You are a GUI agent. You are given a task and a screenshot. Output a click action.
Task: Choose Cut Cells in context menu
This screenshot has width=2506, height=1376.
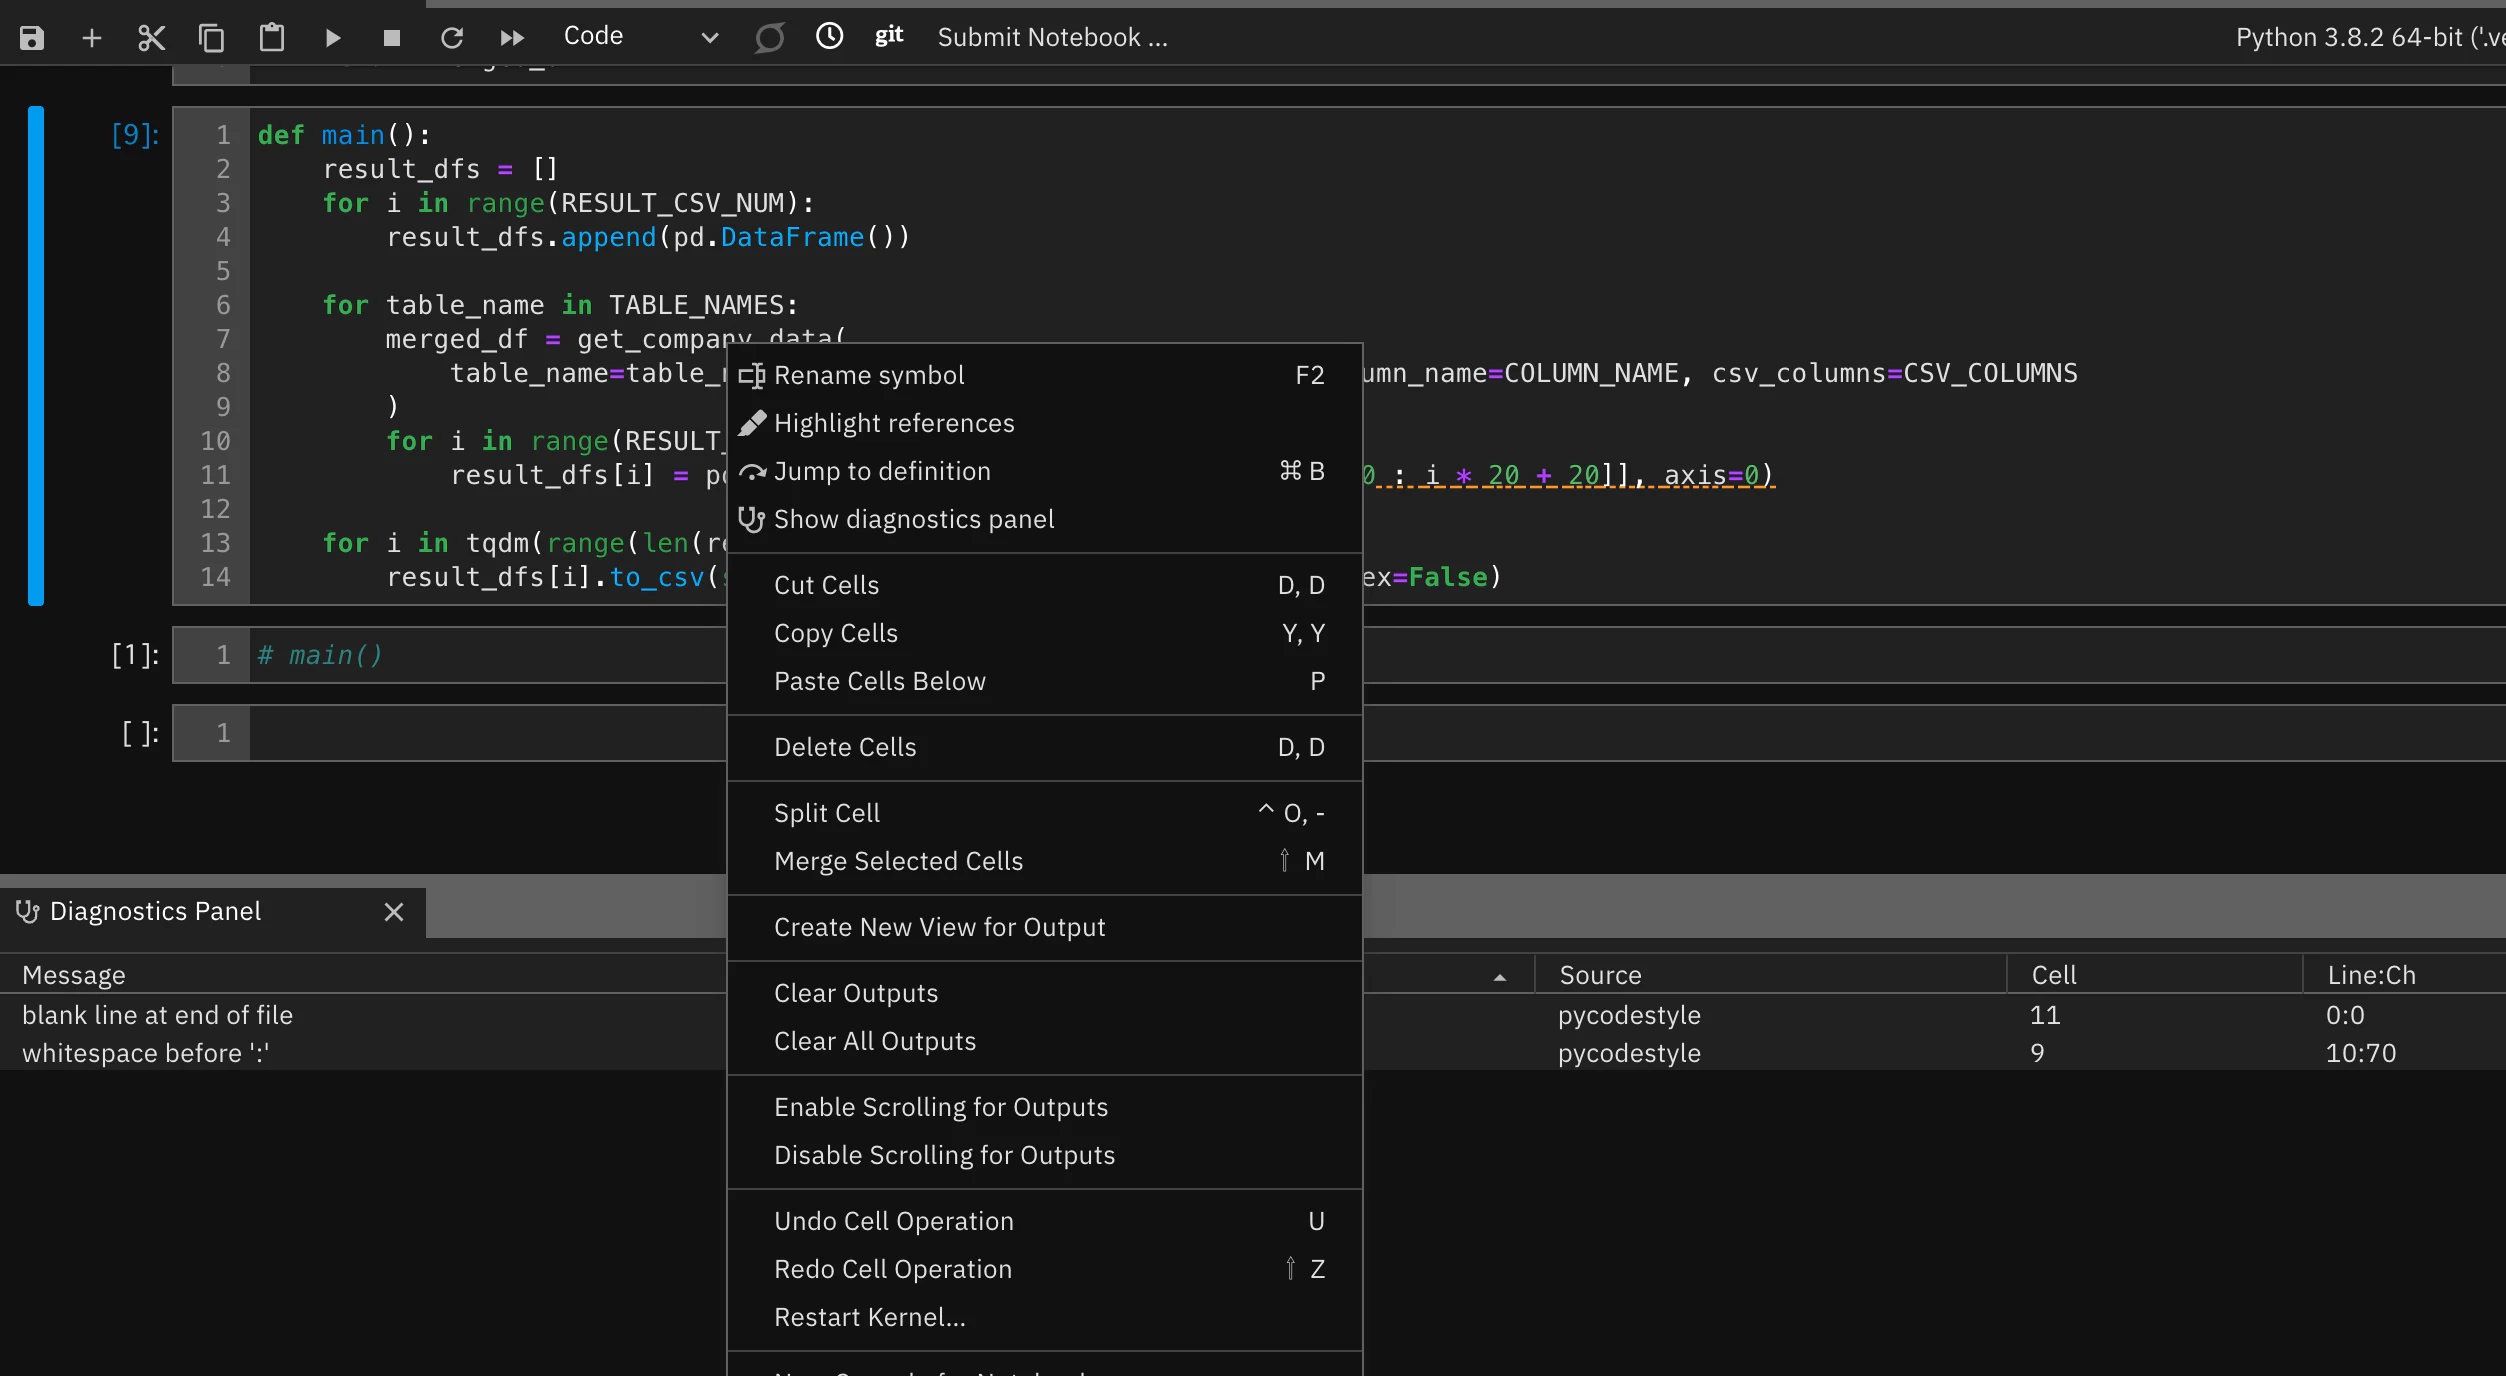1045,585
